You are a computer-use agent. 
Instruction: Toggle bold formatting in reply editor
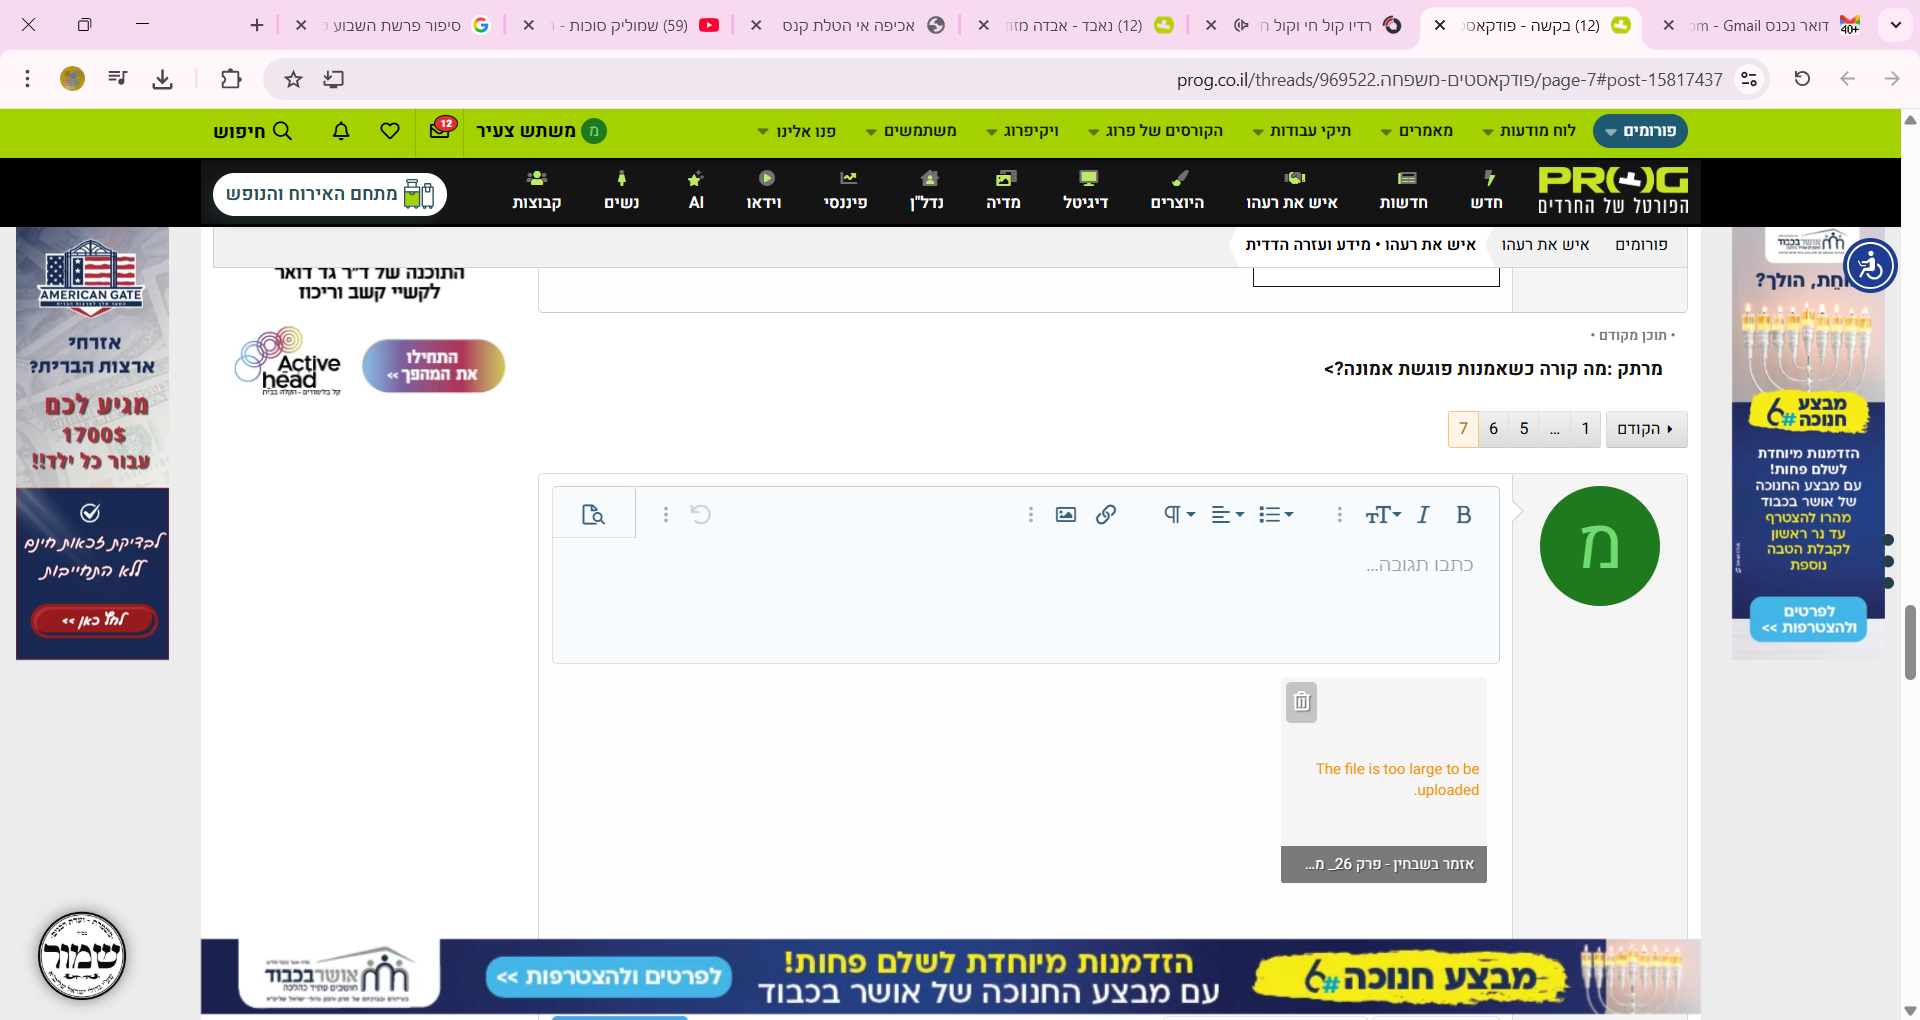tap(1464, 515)
